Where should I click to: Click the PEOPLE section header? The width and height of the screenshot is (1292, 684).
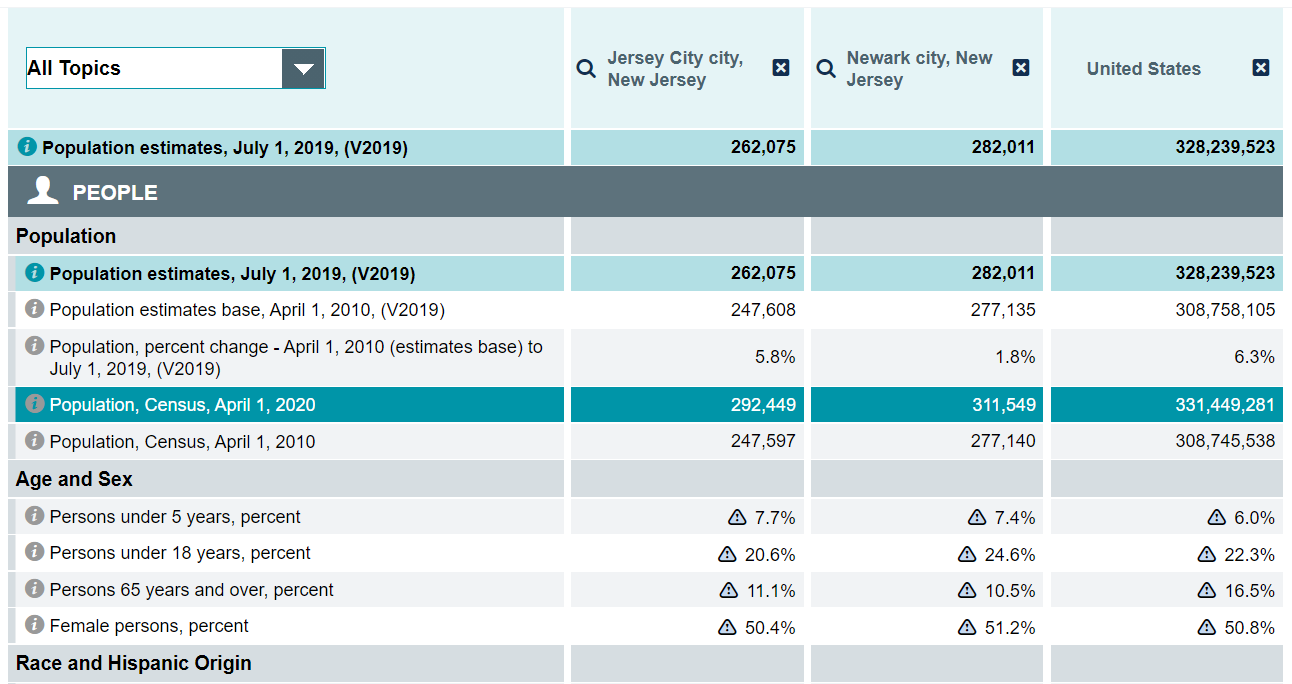click(114, 192)
